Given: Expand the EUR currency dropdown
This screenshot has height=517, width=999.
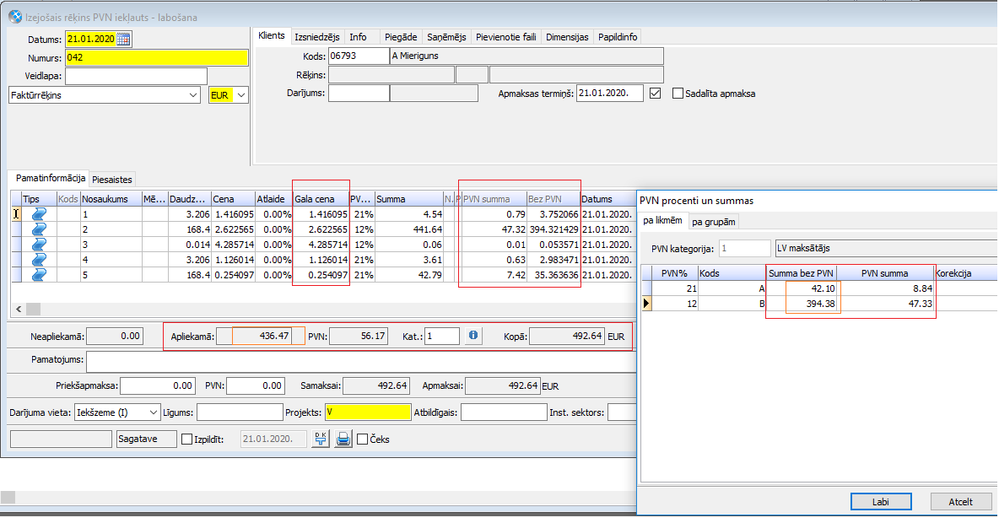Looking at the screenshot, I should (x=241, y=95).
